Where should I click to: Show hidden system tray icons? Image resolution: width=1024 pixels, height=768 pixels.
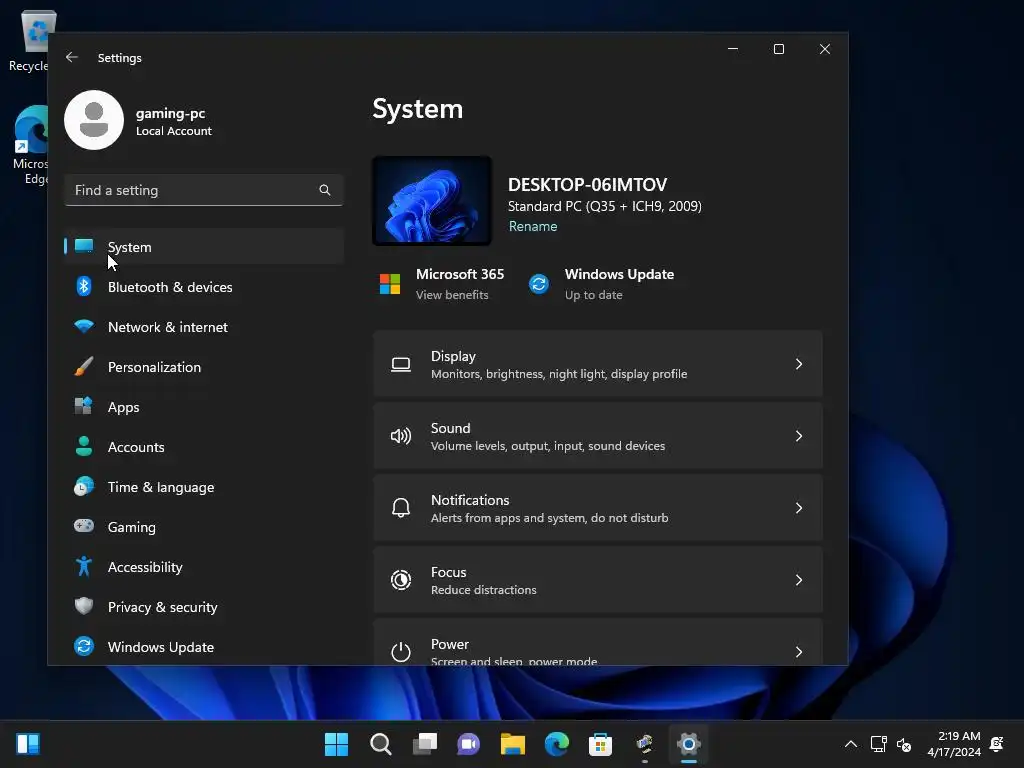851,744
